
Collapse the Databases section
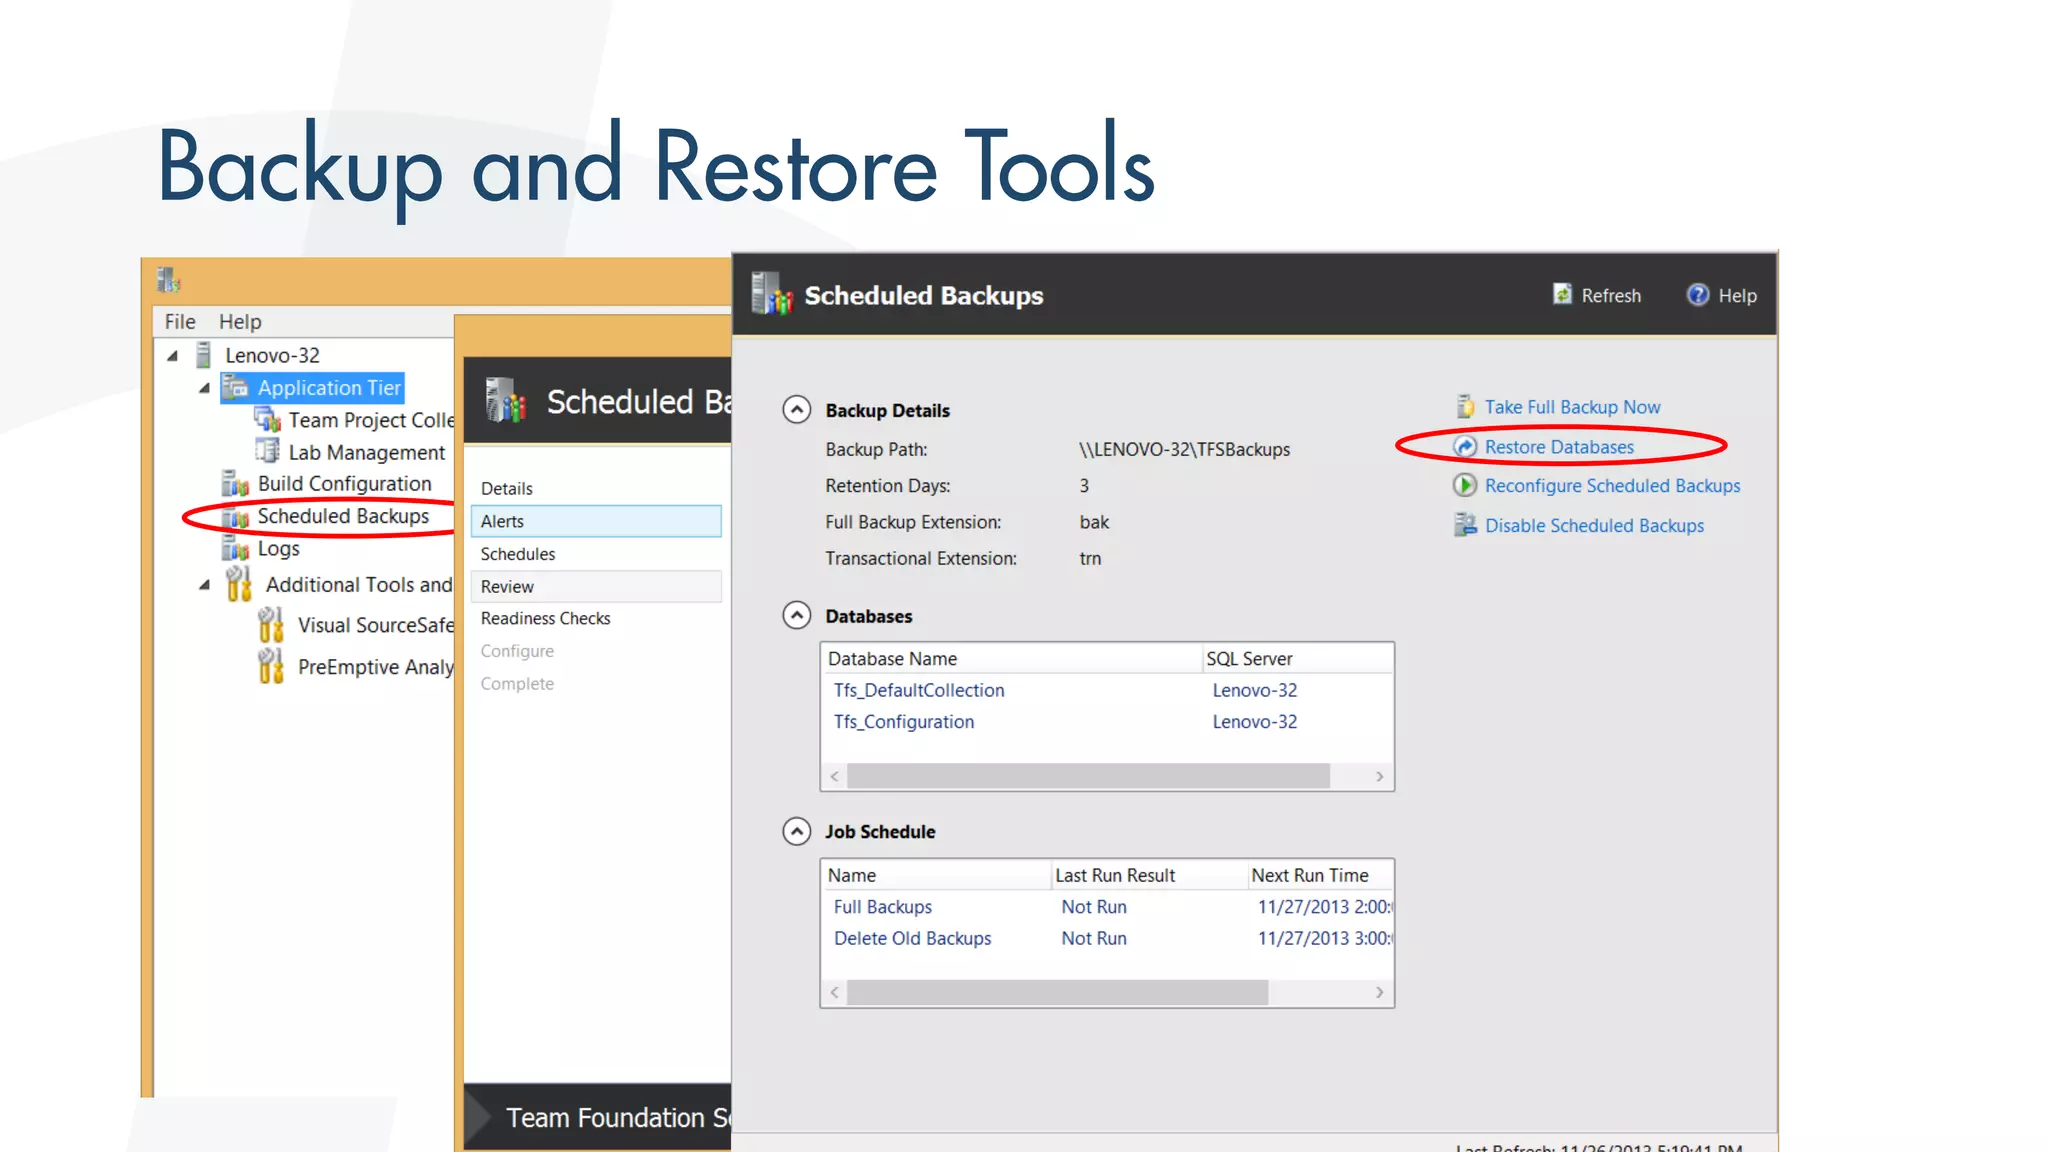[796, 616]
